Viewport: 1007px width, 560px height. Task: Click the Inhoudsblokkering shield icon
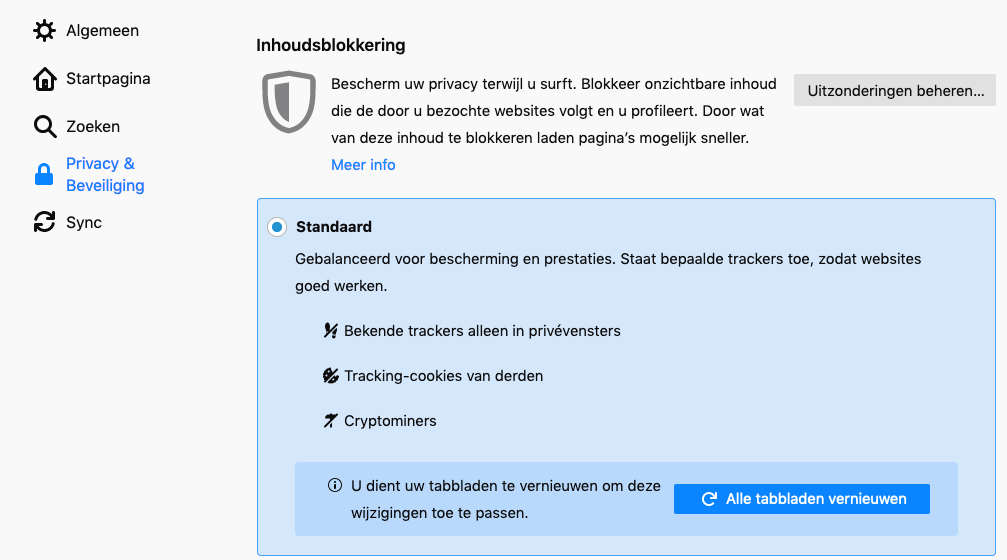pyautogui.click(x=289, y=101)
